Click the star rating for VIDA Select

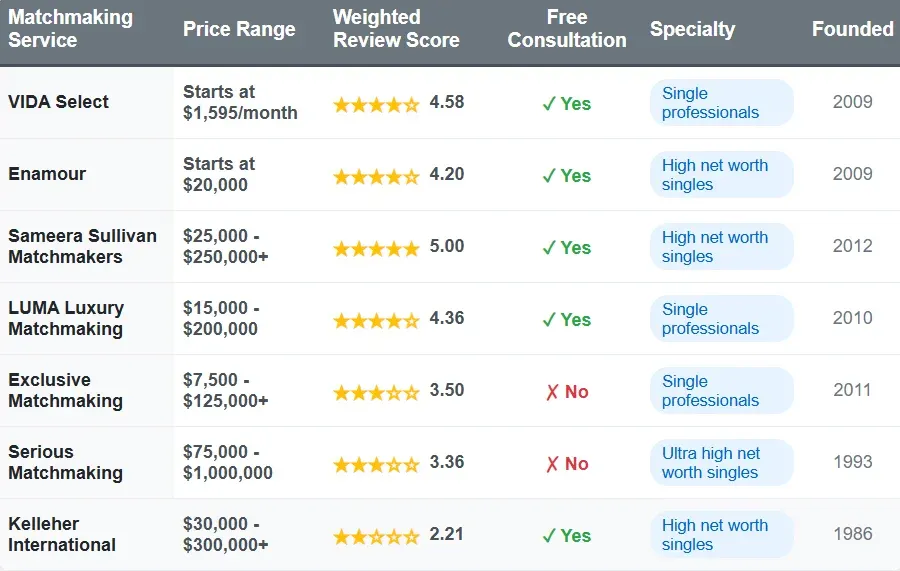[x=376, y=104]
